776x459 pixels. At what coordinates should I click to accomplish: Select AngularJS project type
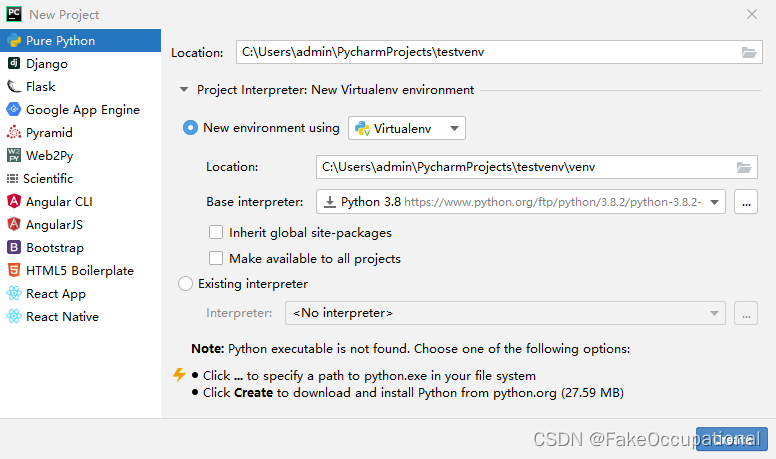(x=80, y=224)
